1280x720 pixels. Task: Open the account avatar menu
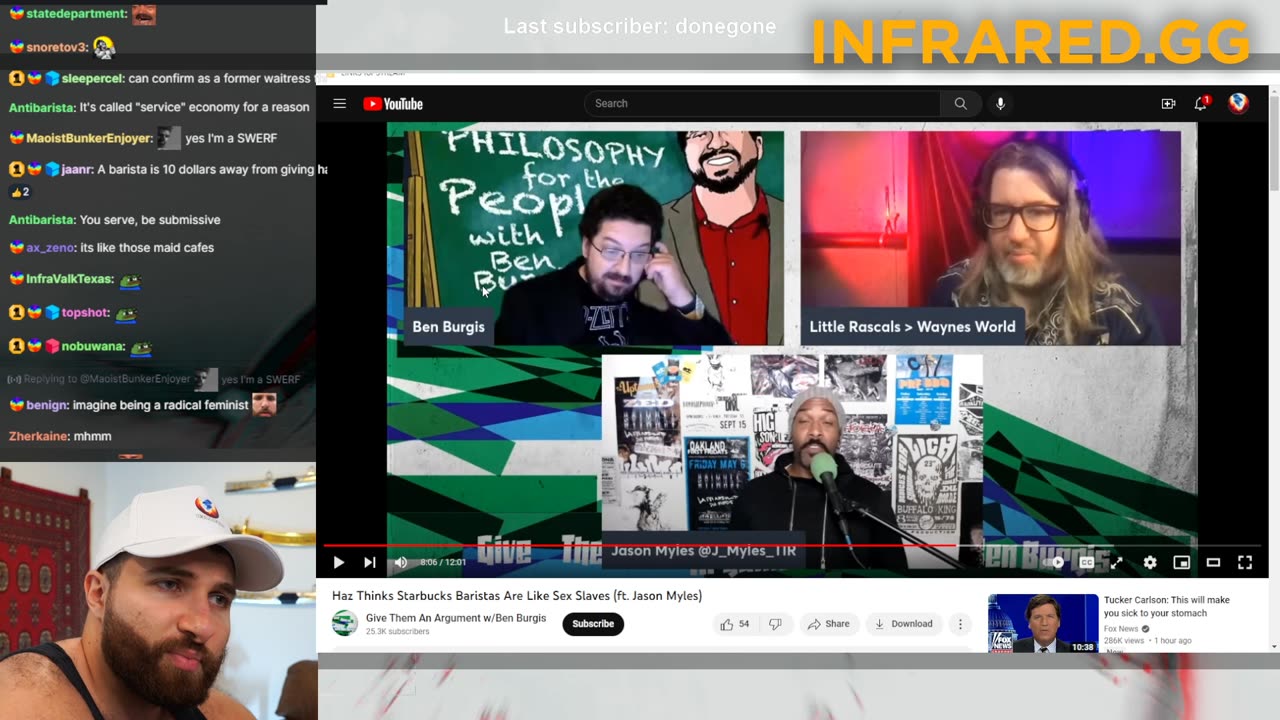click(x=1238, y=103)
